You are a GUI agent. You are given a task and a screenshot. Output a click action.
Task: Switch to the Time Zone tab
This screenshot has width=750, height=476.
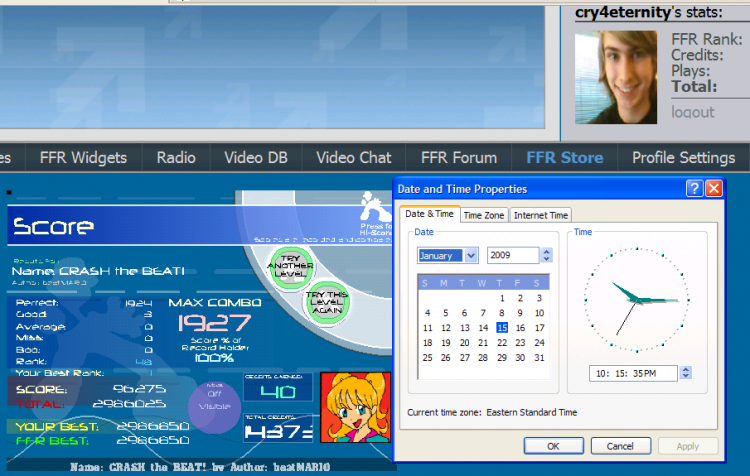point(484,215)
